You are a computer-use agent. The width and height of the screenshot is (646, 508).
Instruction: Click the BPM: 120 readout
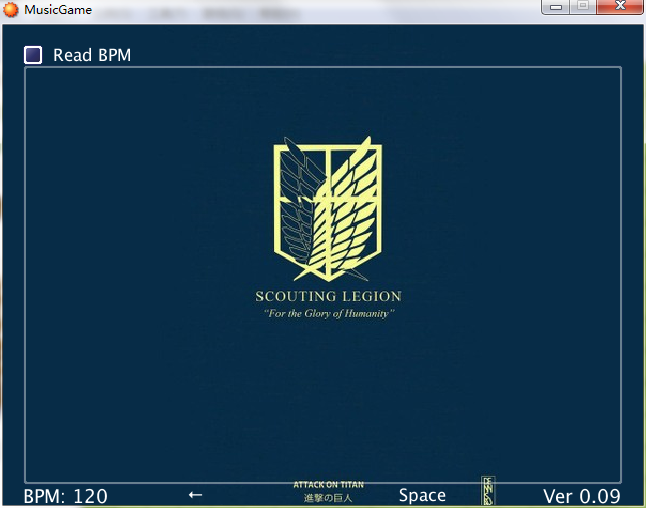[66, 496]
